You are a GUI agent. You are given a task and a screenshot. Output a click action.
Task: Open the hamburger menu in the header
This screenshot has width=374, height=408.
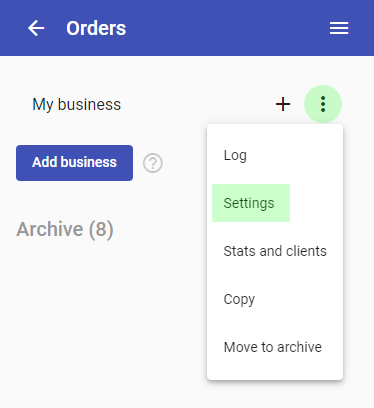coord(339,28)
